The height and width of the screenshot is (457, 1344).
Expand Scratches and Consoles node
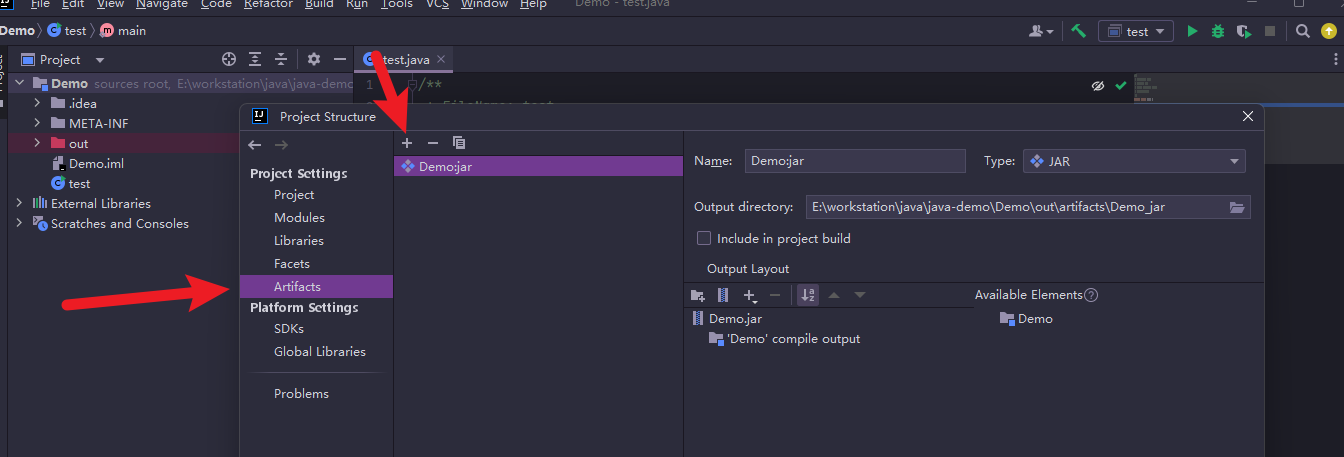(x=19, y=223)
